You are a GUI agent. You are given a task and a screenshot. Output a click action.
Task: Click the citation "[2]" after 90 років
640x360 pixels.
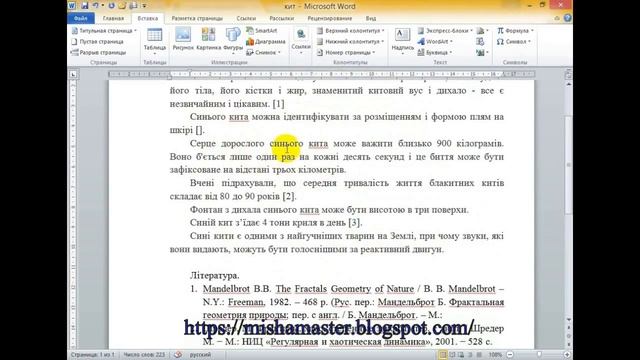(x=288, y=196)
